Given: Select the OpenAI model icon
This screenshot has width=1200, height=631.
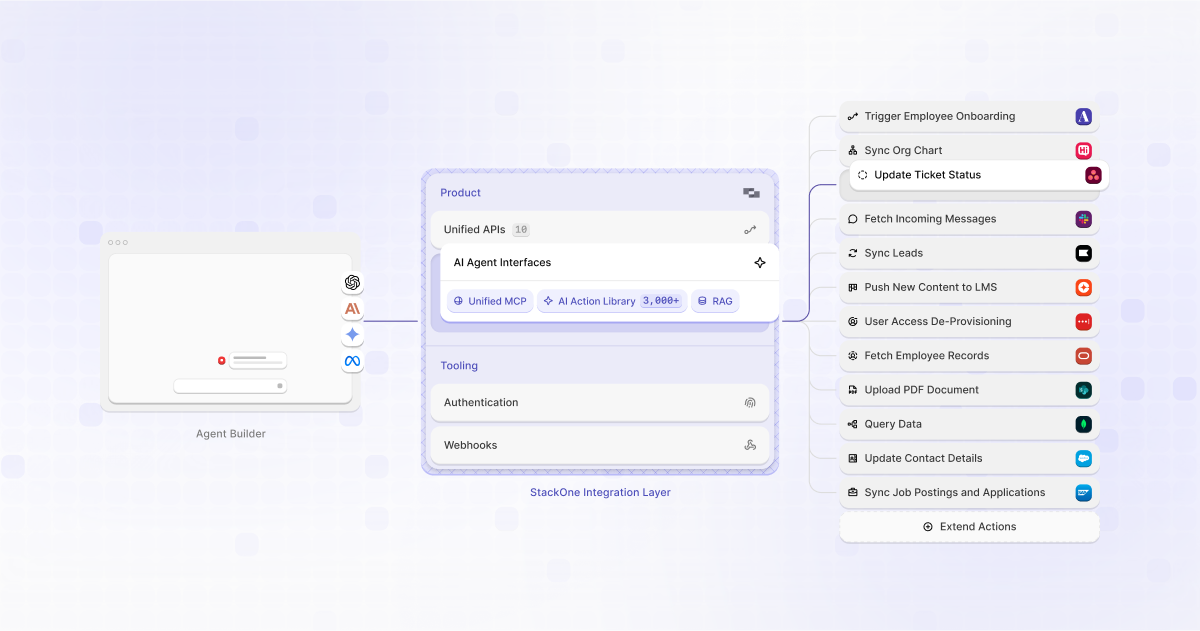Looking at the screenshot, I should click(x=352, y=283).
